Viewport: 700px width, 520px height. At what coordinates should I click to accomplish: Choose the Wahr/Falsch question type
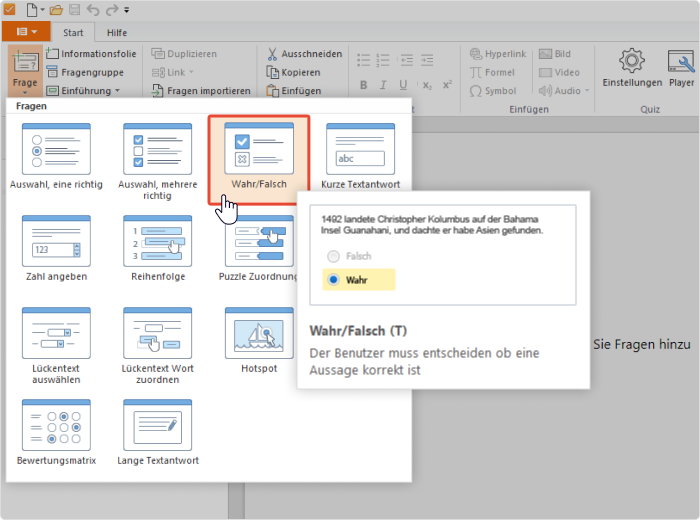pyautogui.click(x=259, y=160)
